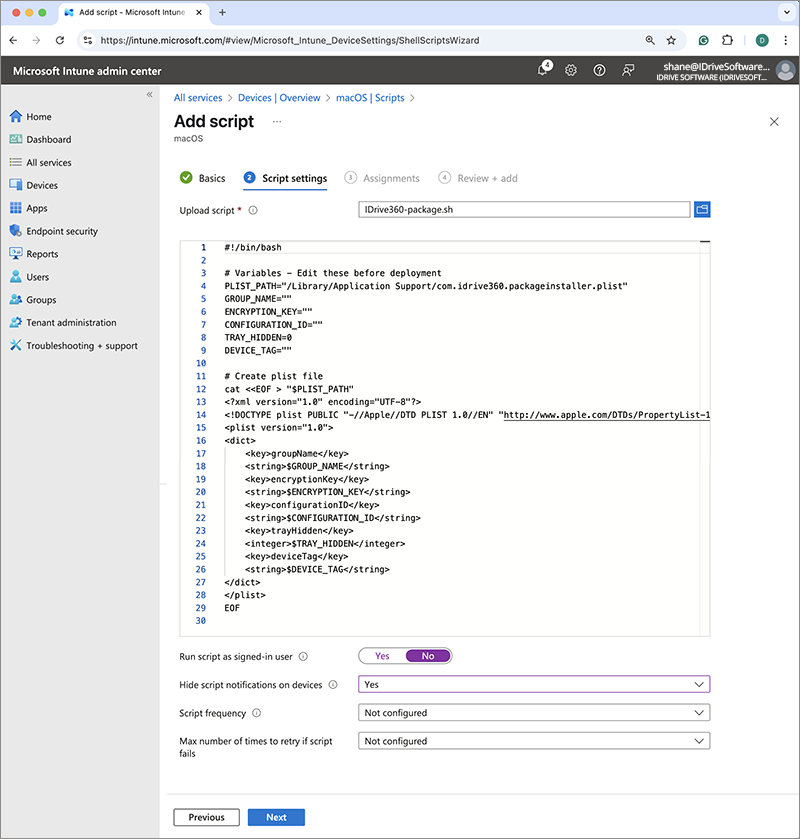Bookmark this page with the star icon
800x839 pixels.
tap(671, 40)
